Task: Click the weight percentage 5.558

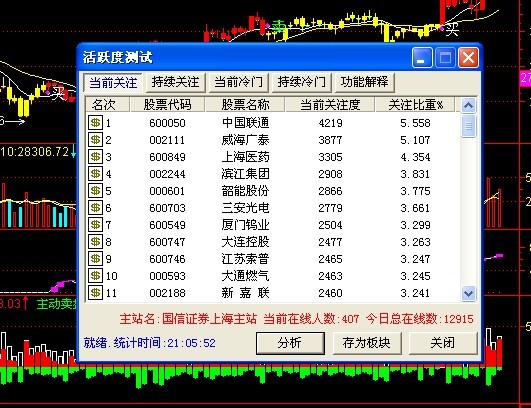Action: [x=415, y=123]
